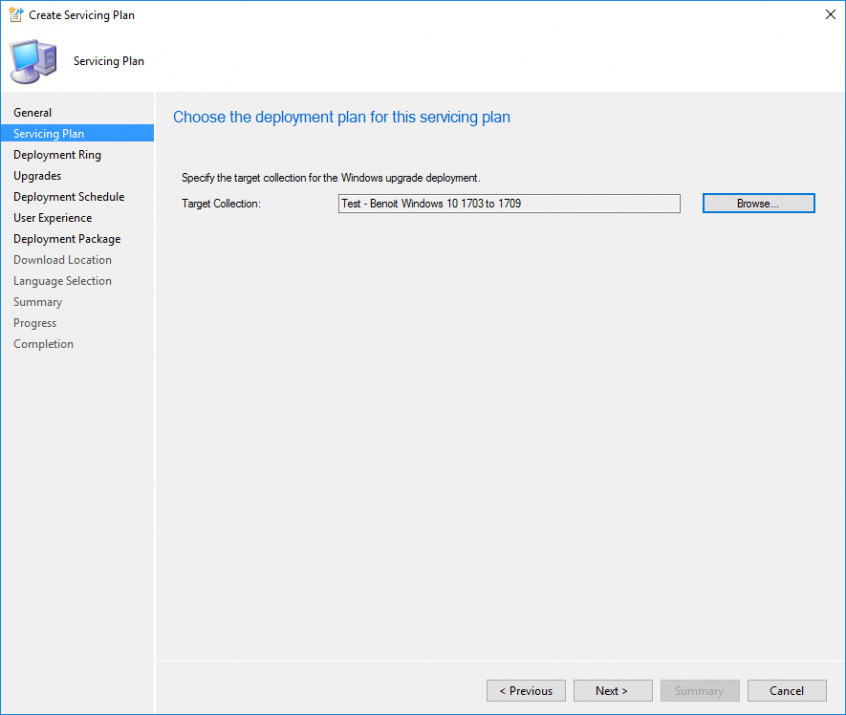
Task: Select the Deployment Package step
Action: (x=66, y=238)
